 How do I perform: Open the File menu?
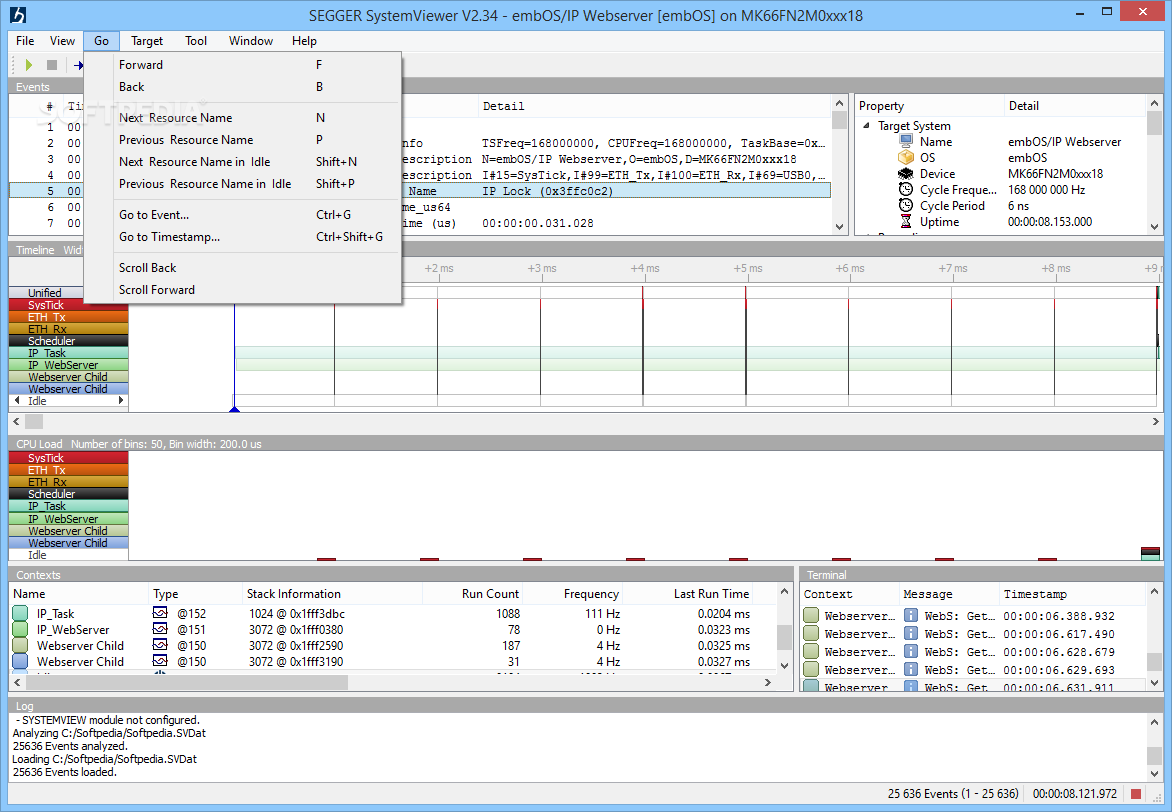point(25,41)
